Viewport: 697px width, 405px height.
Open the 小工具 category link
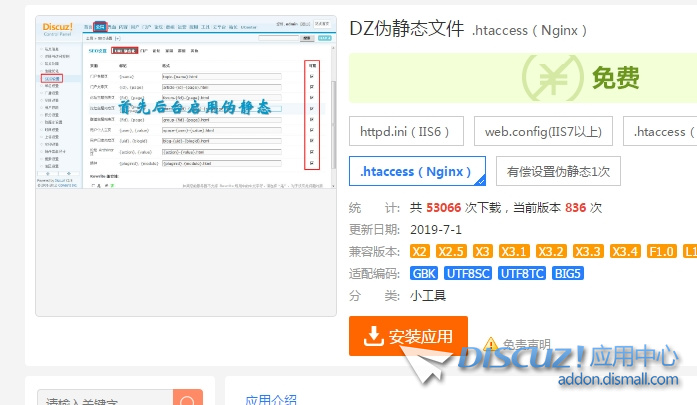(x=428, y=296)
